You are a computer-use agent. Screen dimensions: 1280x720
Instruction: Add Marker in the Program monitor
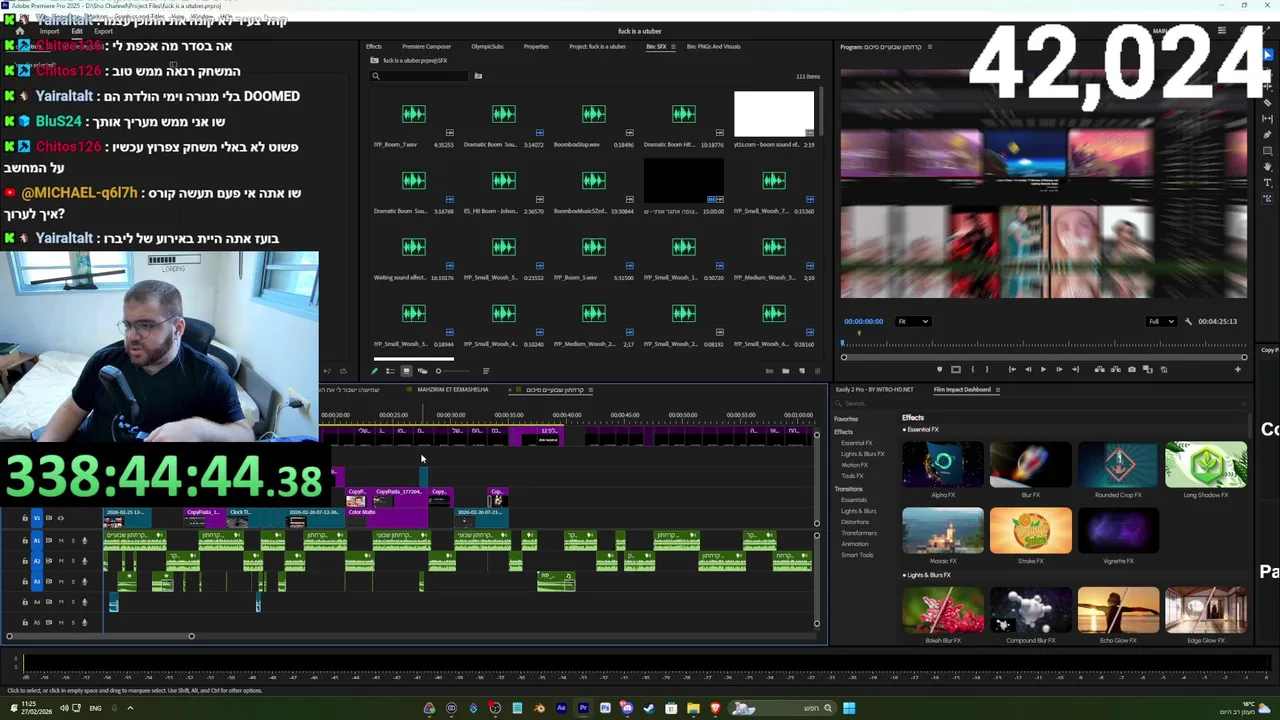(940, 369)
